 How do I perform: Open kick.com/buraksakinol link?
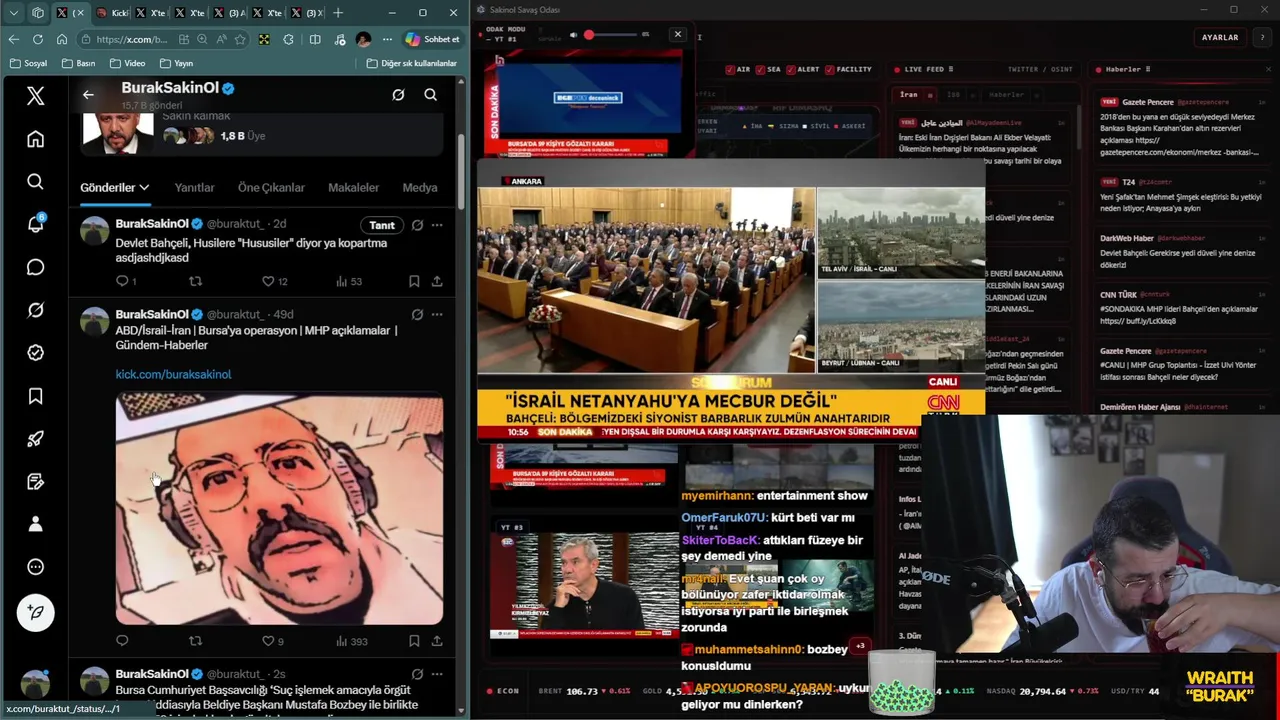click(x=173, y=374)
